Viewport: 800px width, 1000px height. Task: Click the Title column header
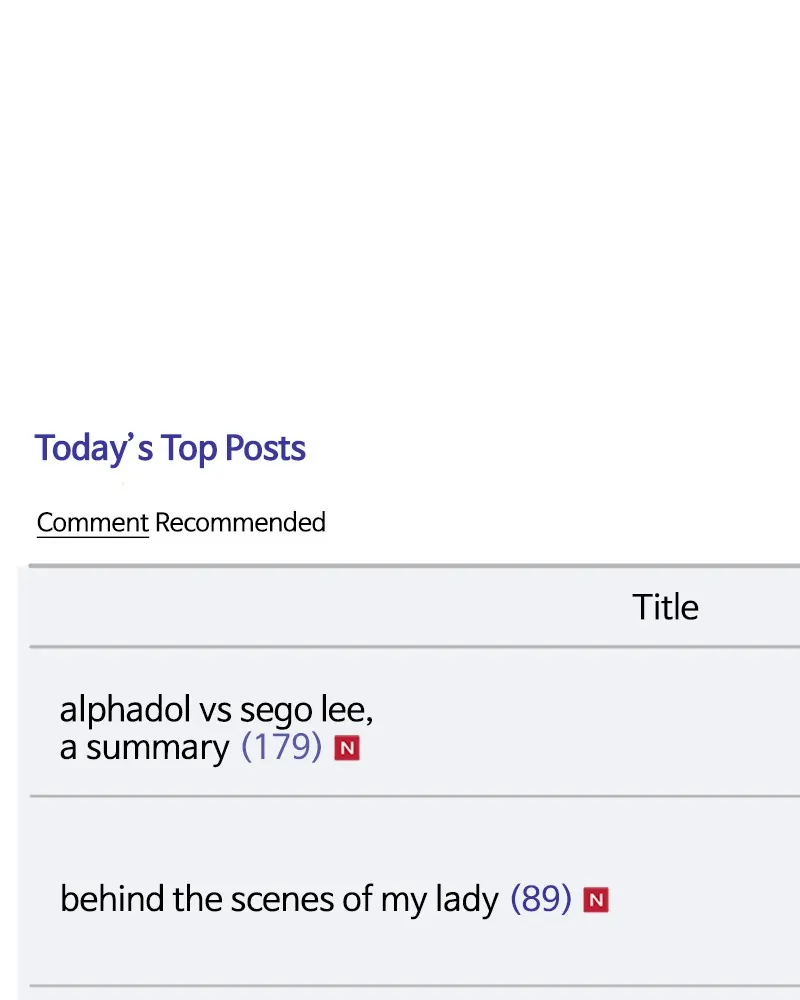pyautogui.click(x=665, y=607)
